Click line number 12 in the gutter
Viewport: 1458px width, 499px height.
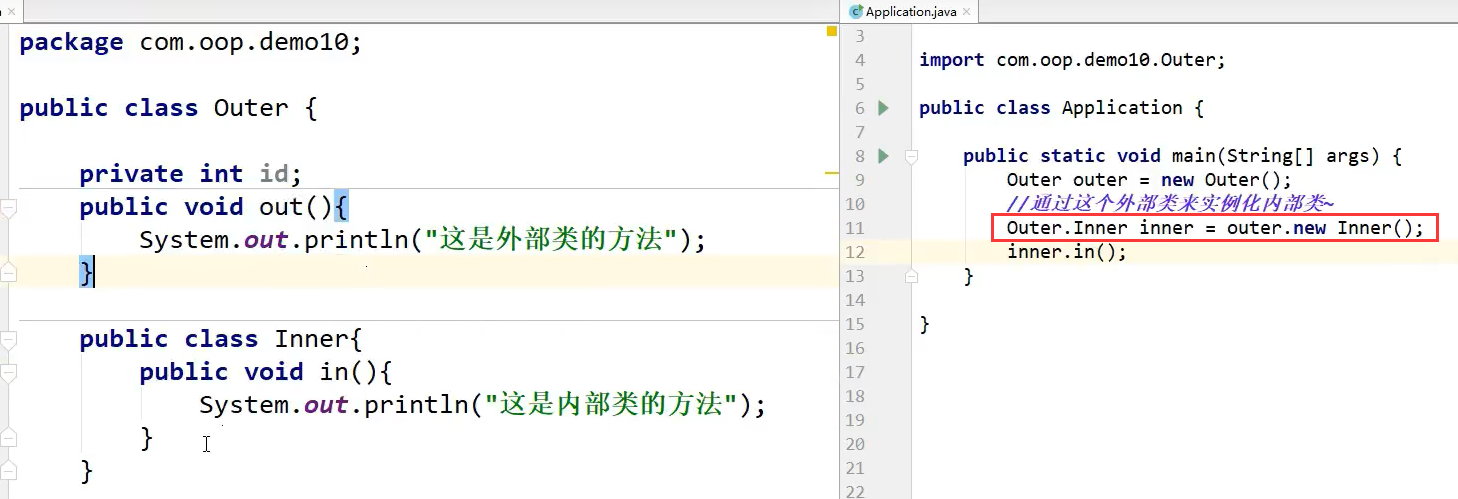coord(855,252)
